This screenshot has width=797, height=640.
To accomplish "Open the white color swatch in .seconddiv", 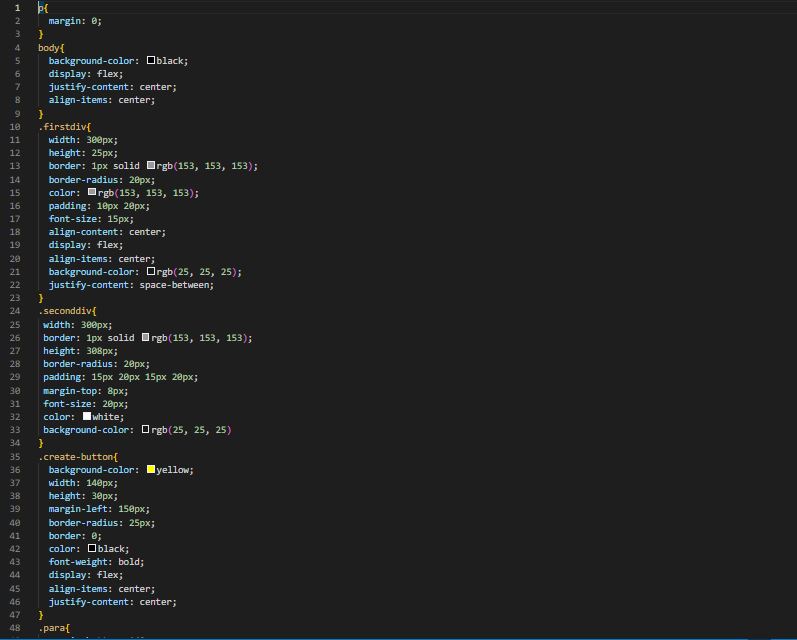I will pyautogui.click(x=87, y=416).
